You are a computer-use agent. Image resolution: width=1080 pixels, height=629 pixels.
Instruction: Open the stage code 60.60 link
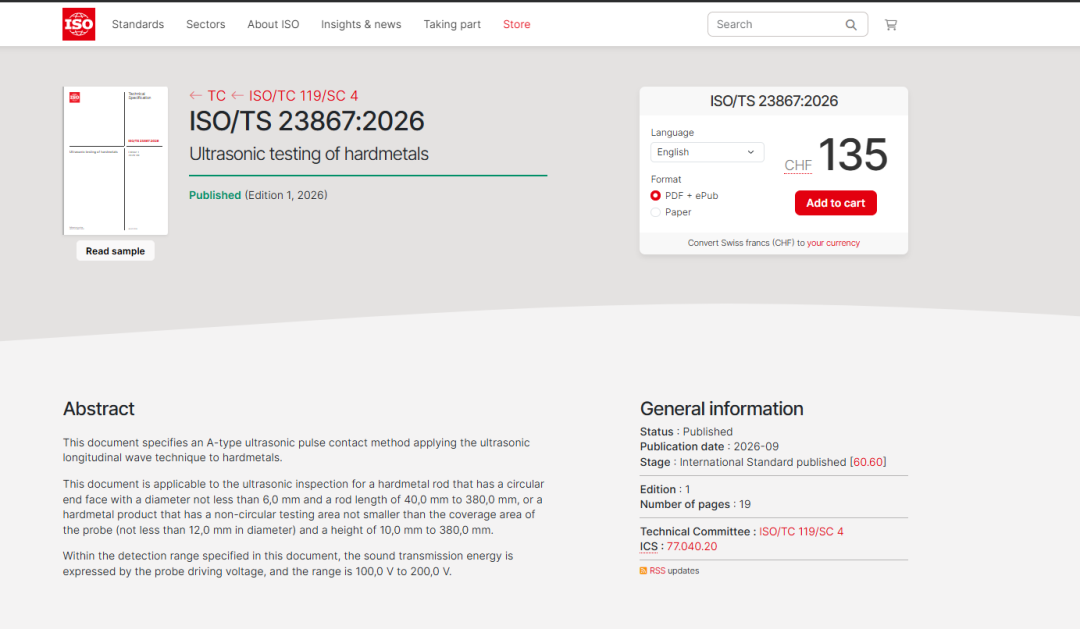click(868, 462)
